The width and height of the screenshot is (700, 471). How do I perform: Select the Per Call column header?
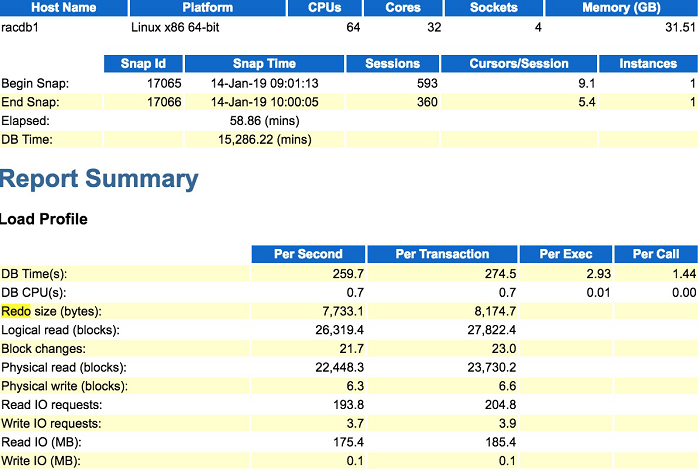(656, 254)
